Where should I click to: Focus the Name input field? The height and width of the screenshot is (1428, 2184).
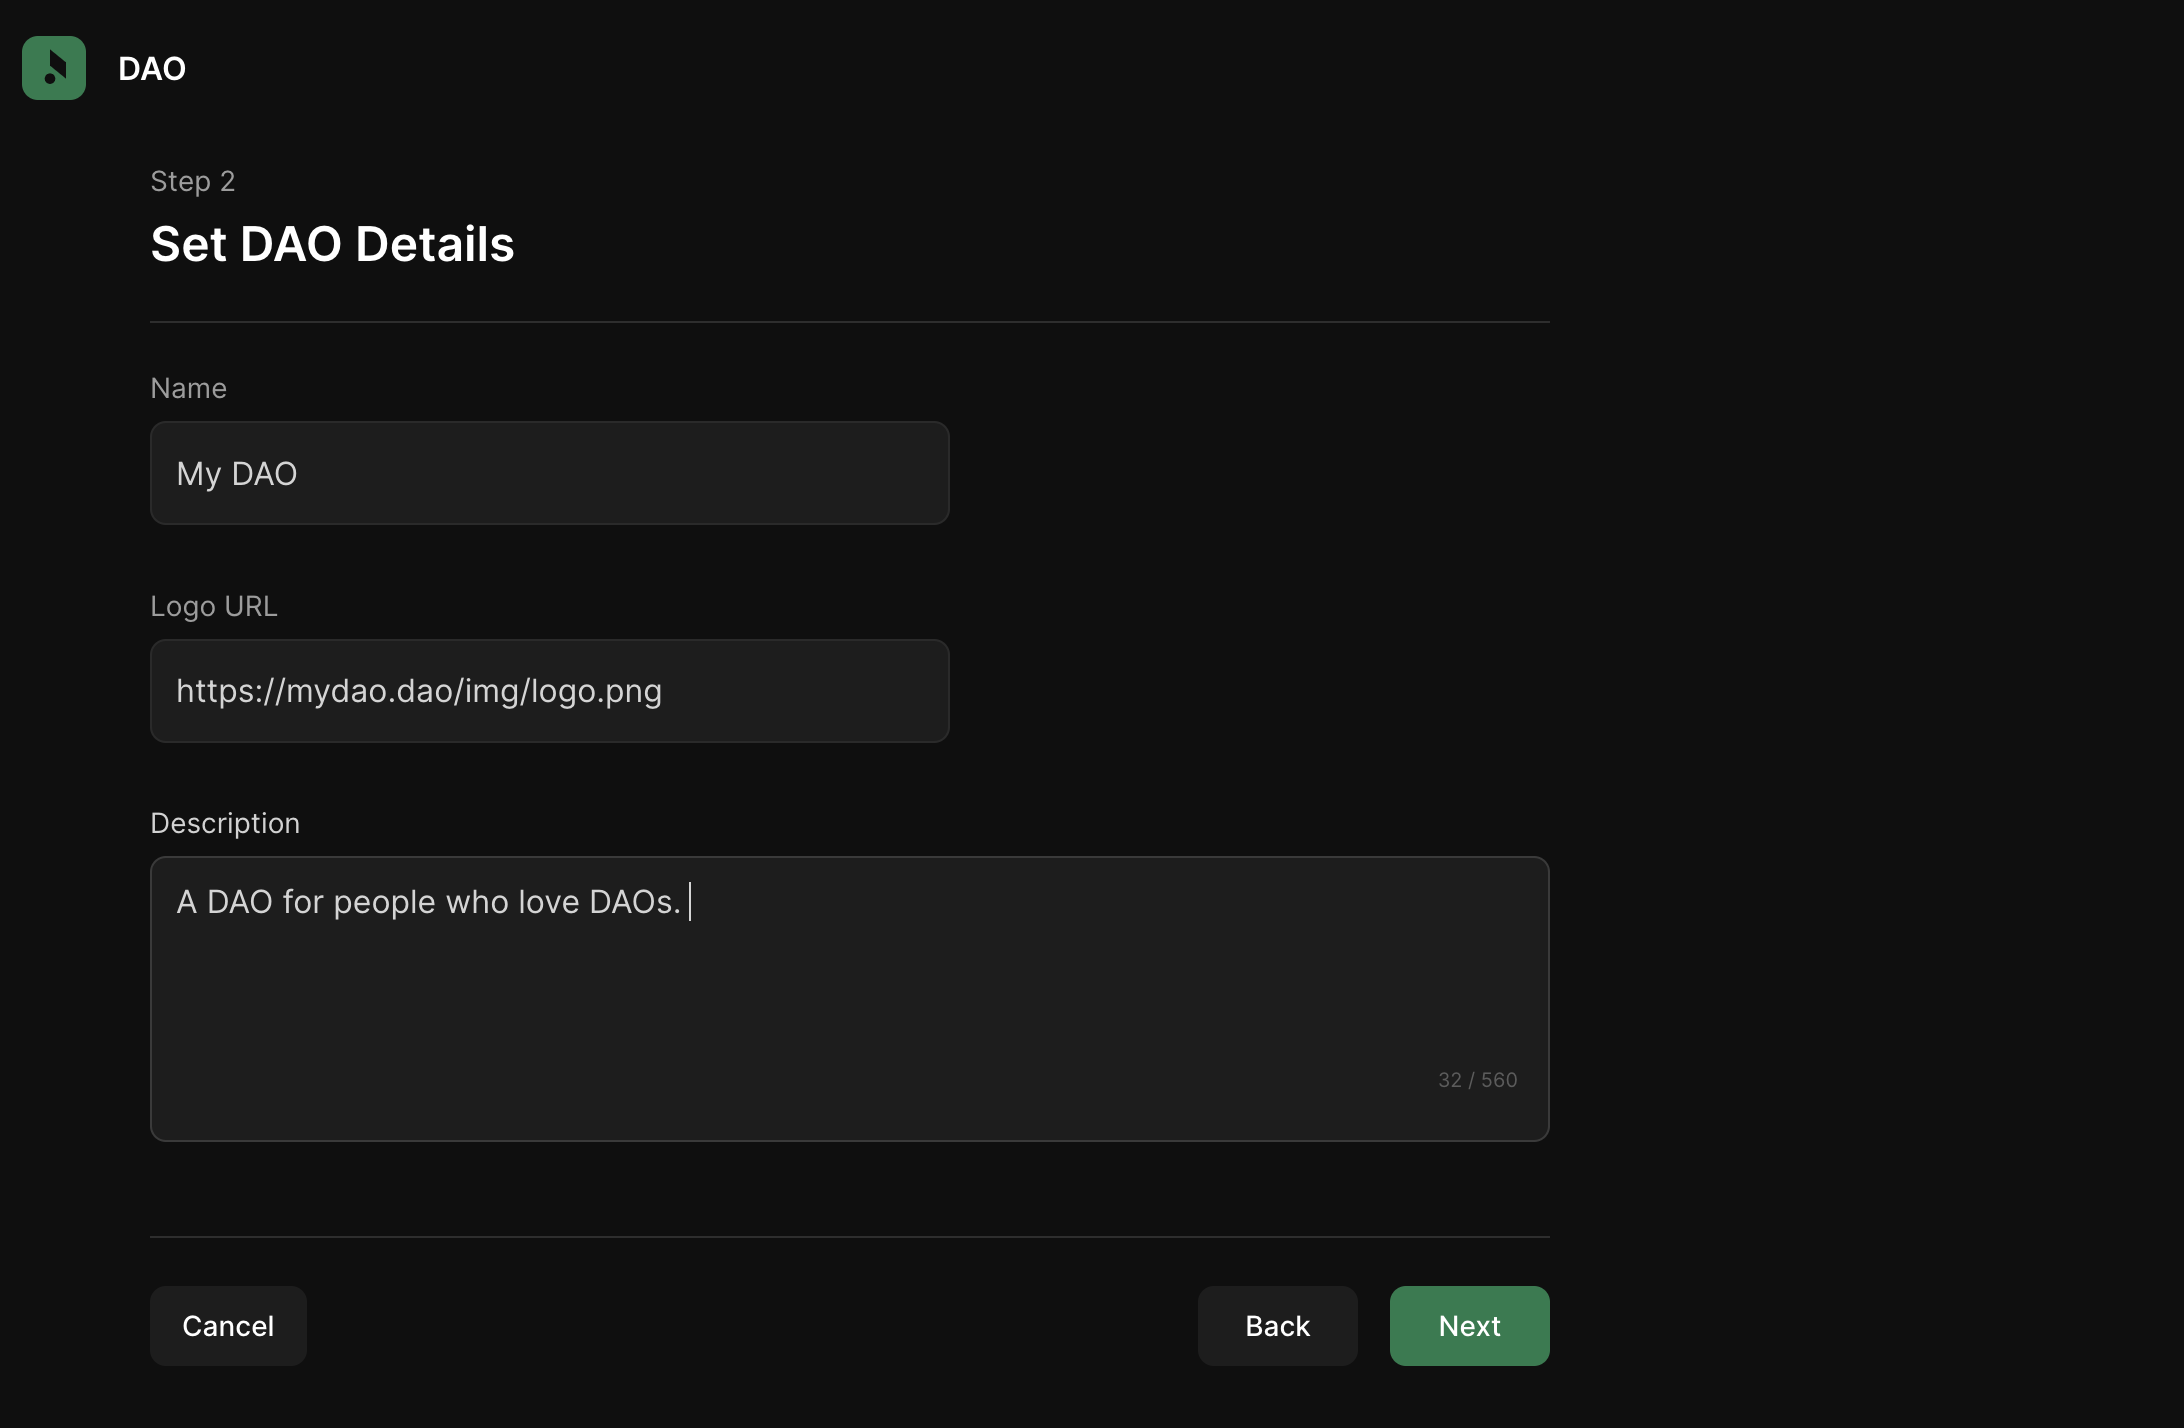pyautogui.click(x=549, y=473)
